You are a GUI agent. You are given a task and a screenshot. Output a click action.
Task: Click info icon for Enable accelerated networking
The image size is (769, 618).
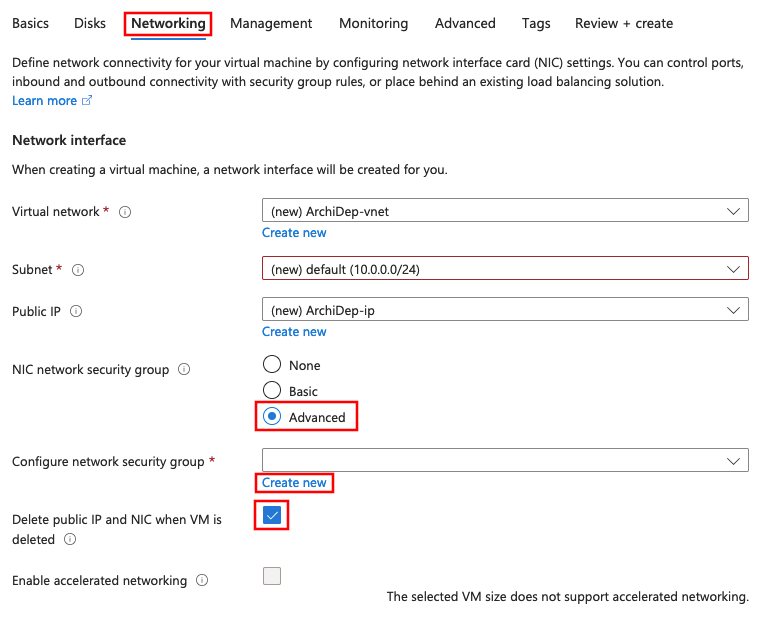click(202, 581)
